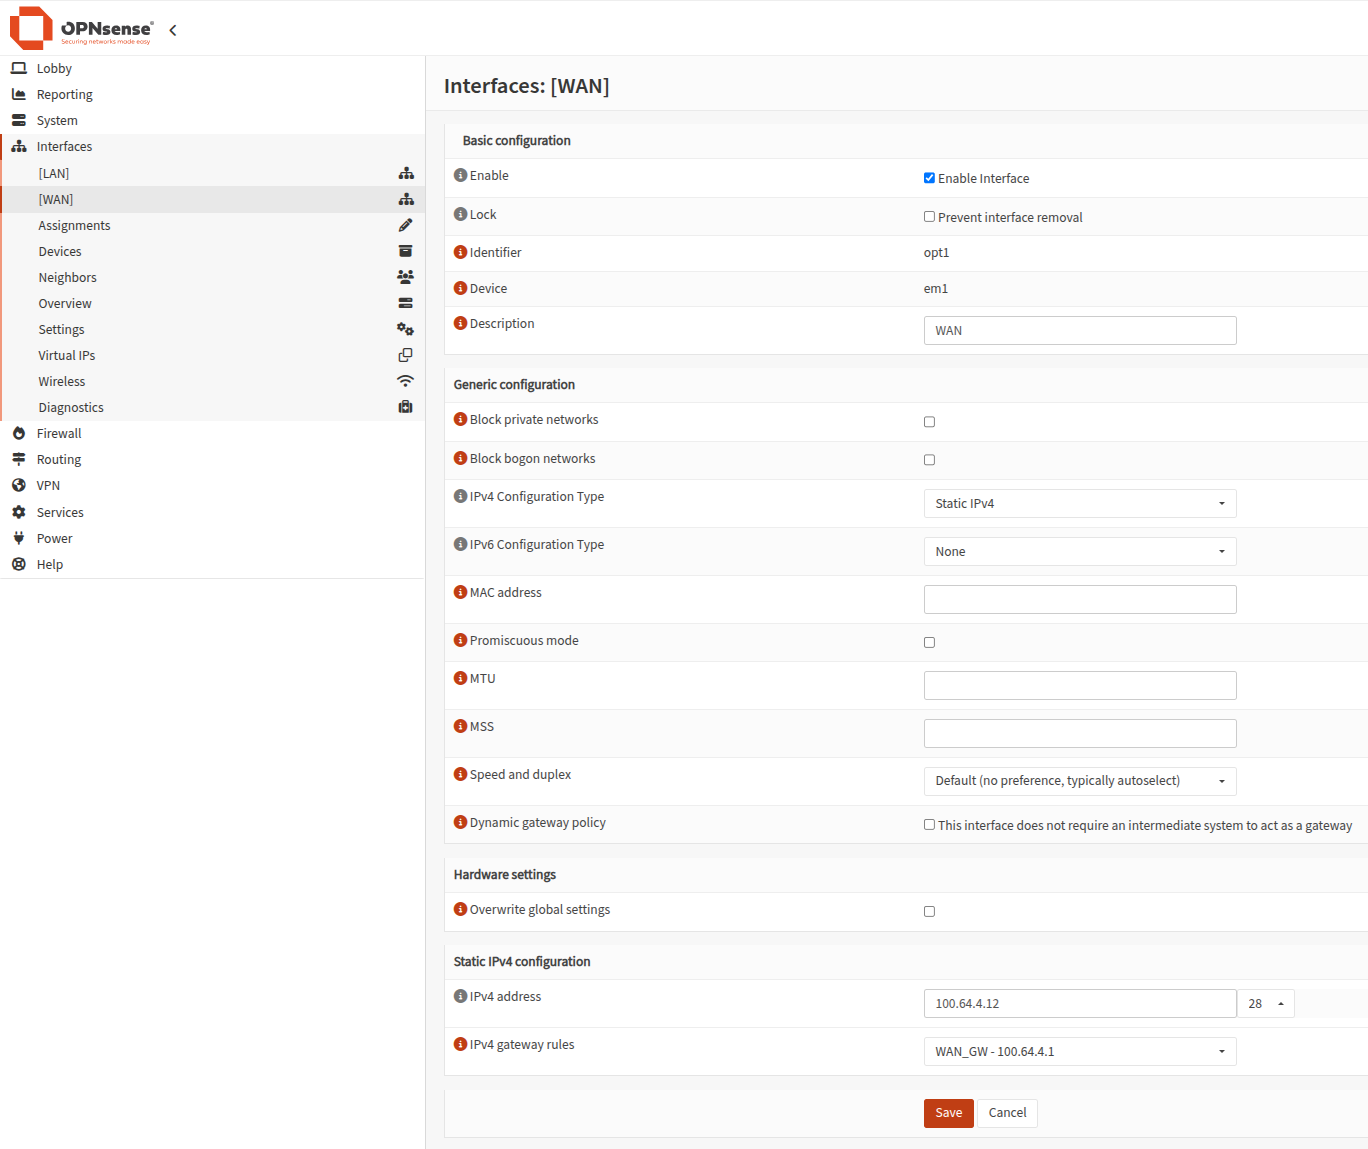Save the WAN interface settings
The image size is (1368, 1149).
948,1113
